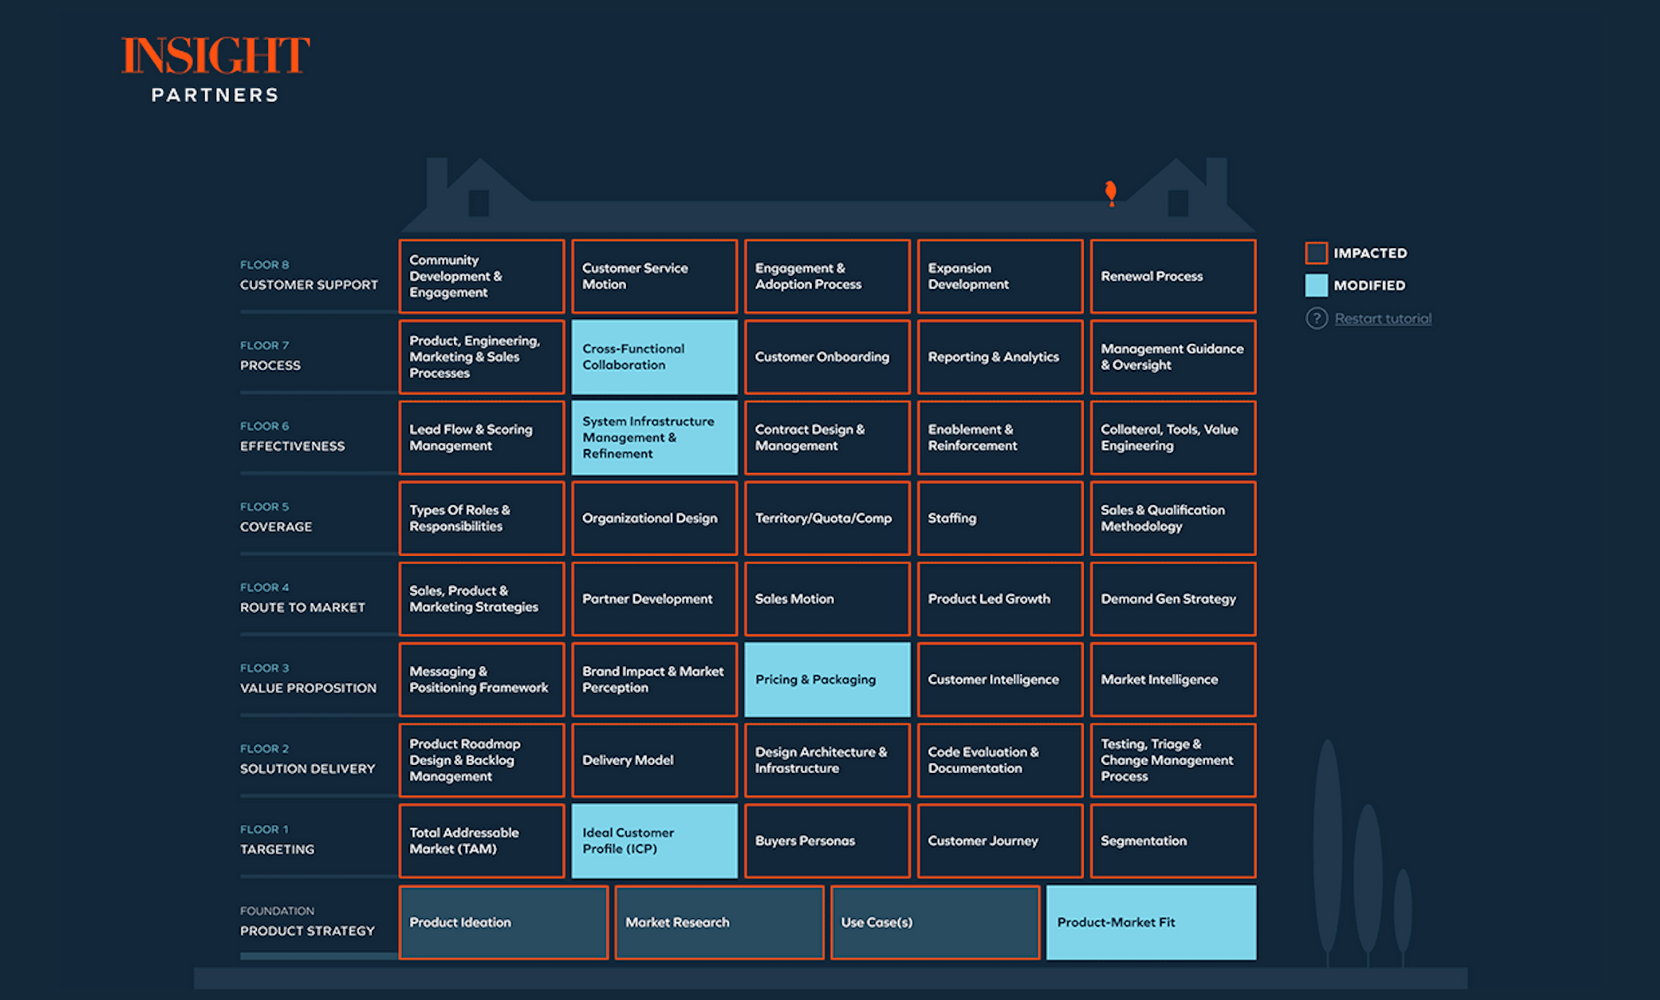Select Management Guidance & Oversight tile
The width and height of the screenshot is (1660, 1000).
[1173, 357]
